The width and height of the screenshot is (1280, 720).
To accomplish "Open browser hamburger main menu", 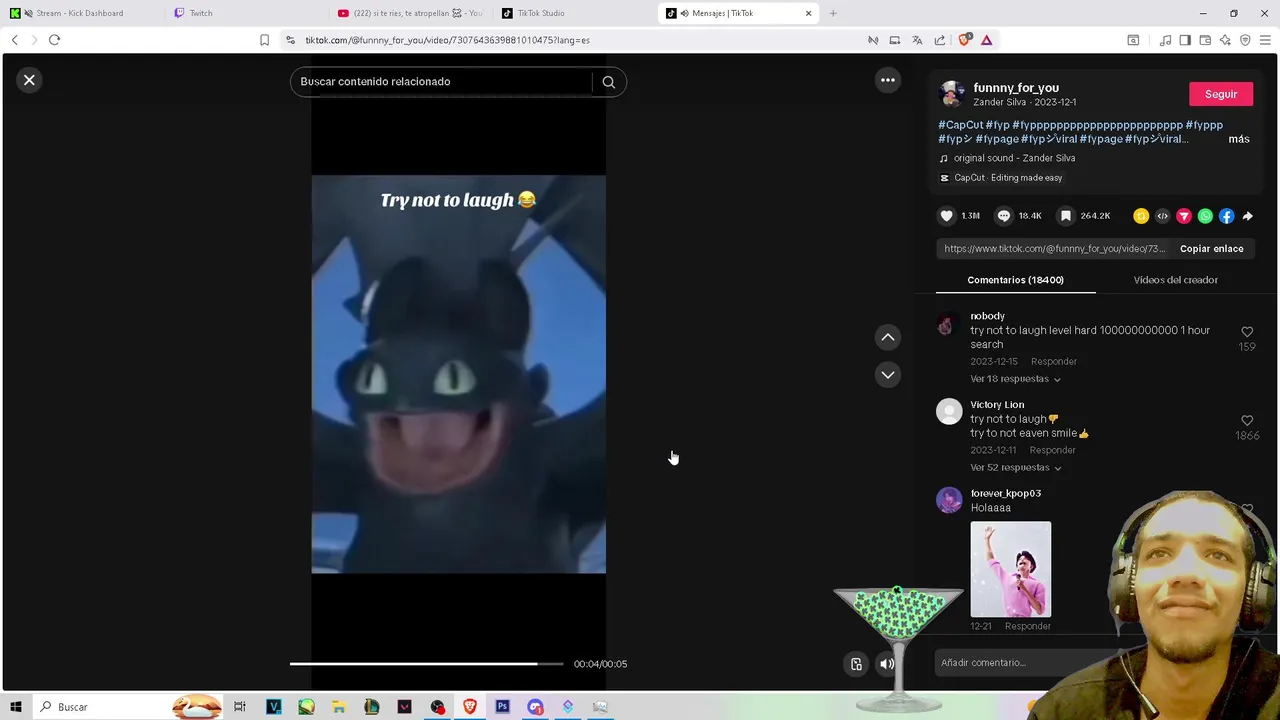I will (1265, 40).
